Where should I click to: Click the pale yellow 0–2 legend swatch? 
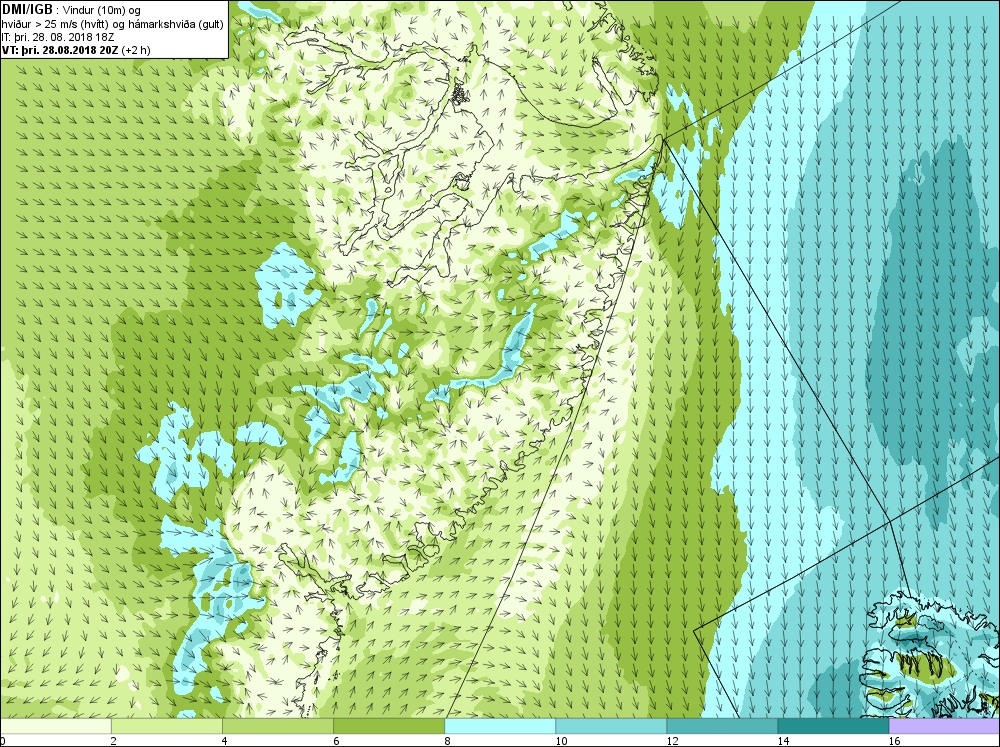tap(55, 726)
